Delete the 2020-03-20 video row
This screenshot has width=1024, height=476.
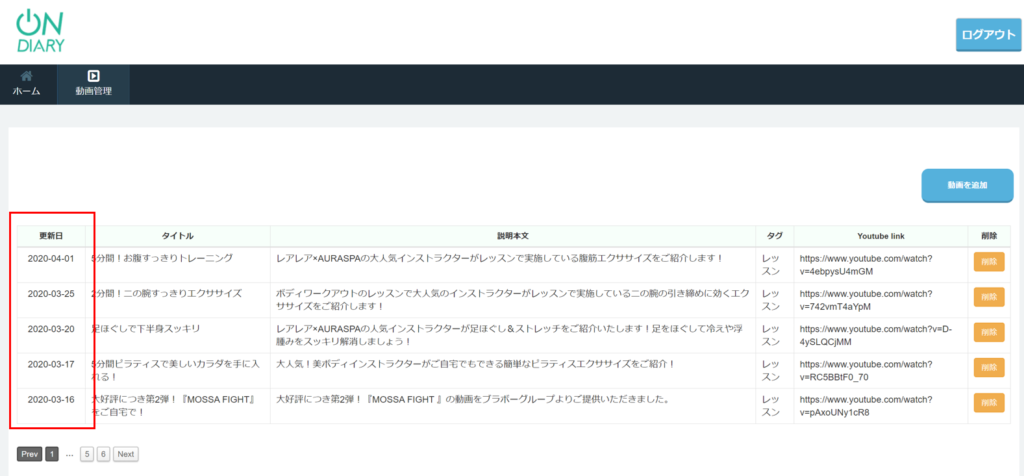click(x=988, y=331)
